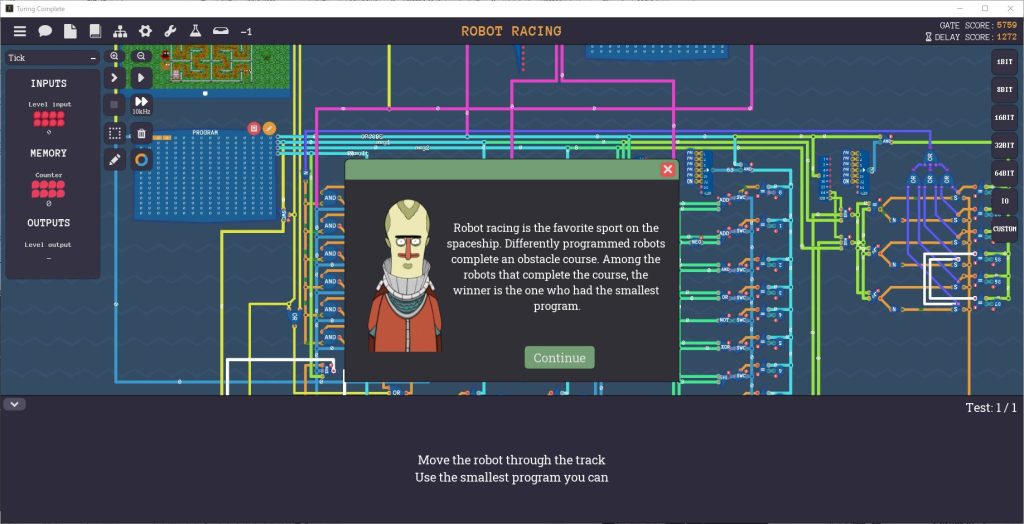Toggle the 10kHz fast-forward speed
Image resolution: width=1024 pixels, height=524 pixels.
coord(141,104)
